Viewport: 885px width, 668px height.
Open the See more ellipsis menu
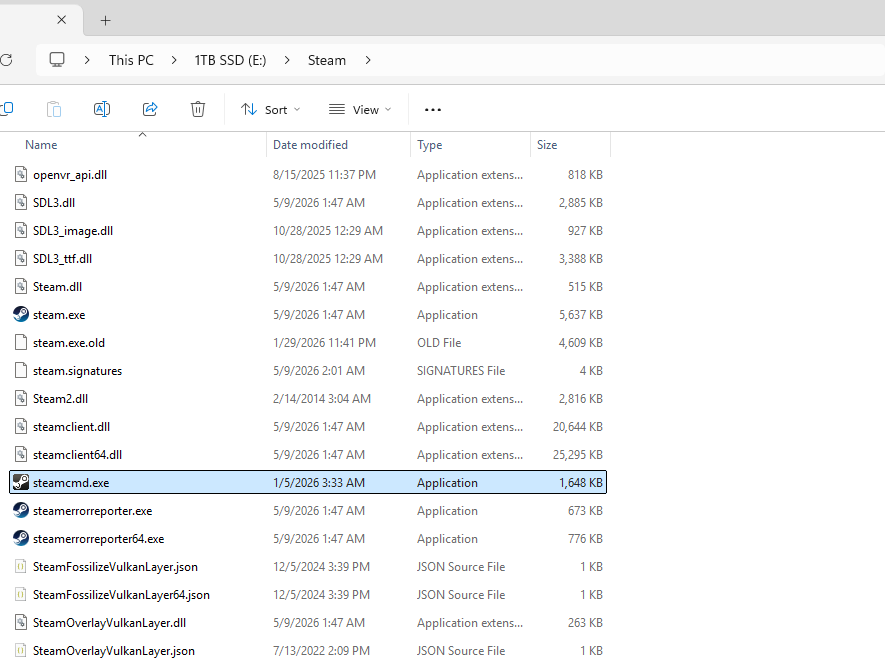pyautogui.click(x=433, y=109)
